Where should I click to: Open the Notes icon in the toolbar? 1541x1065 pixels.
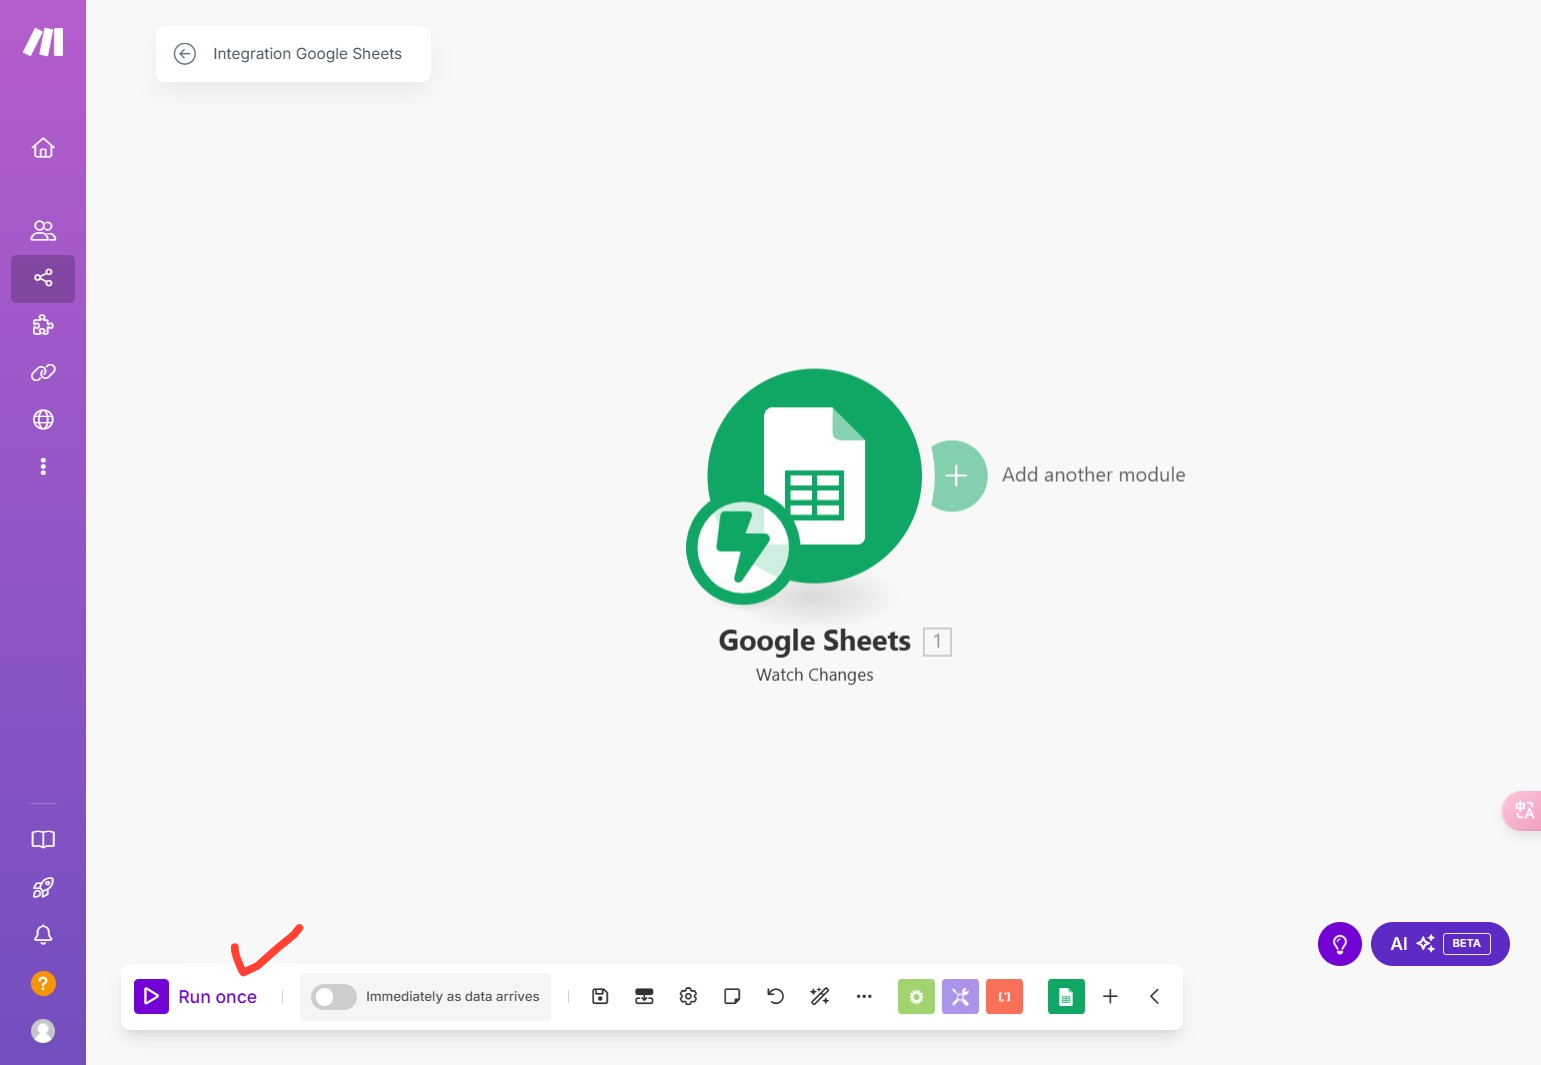pyautogui.click(x=732, y=997)
